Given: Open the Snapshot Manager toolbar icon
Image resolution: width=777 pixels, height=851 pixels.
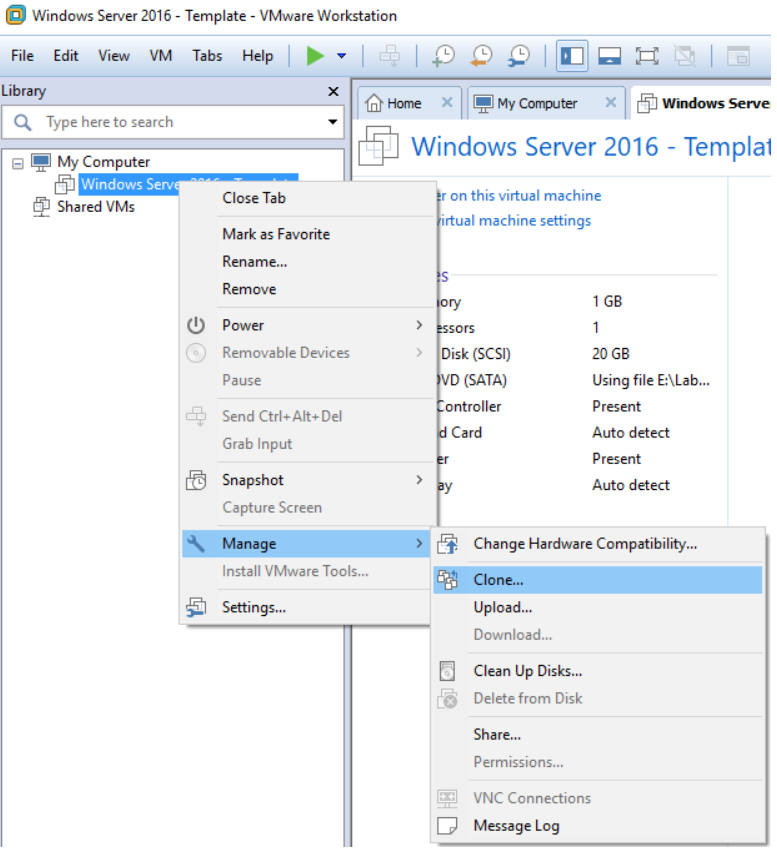Looking at the screenshot, I should 519,56.
